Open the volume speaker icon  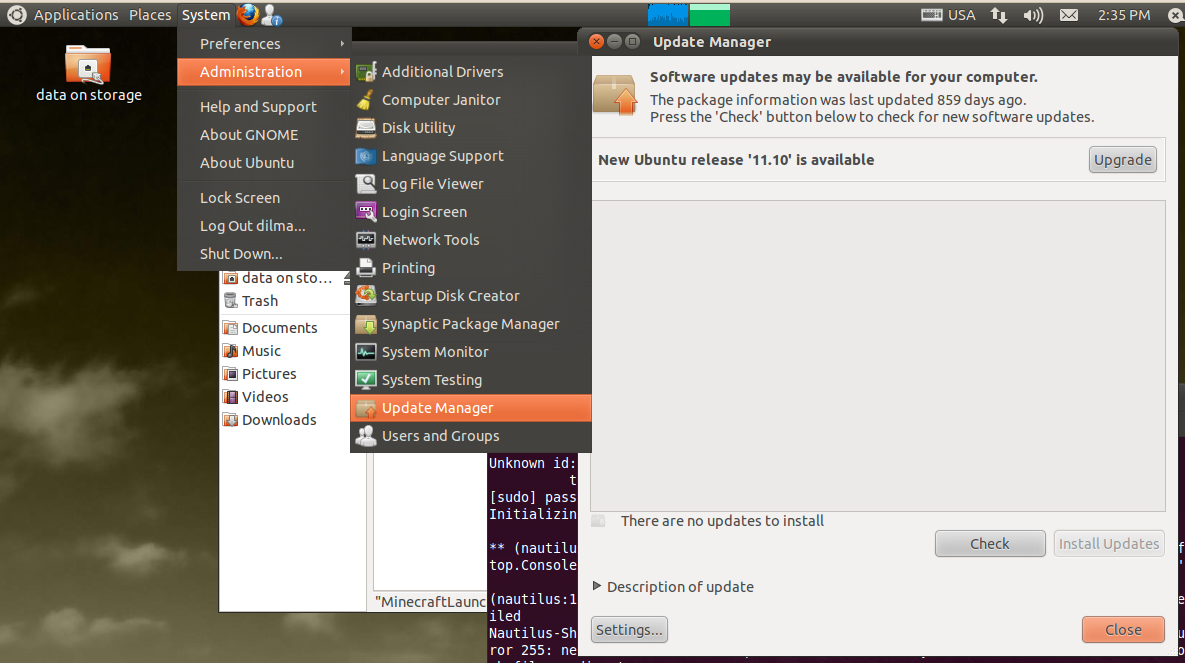1033,15
